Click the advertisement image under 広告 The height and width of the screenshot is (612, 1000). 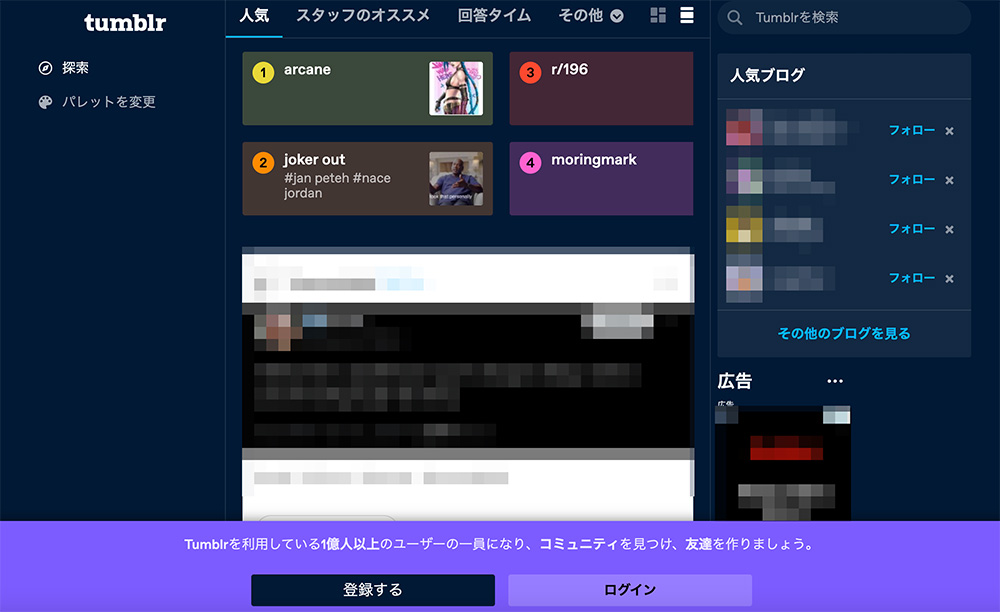(x=783, y=463)
